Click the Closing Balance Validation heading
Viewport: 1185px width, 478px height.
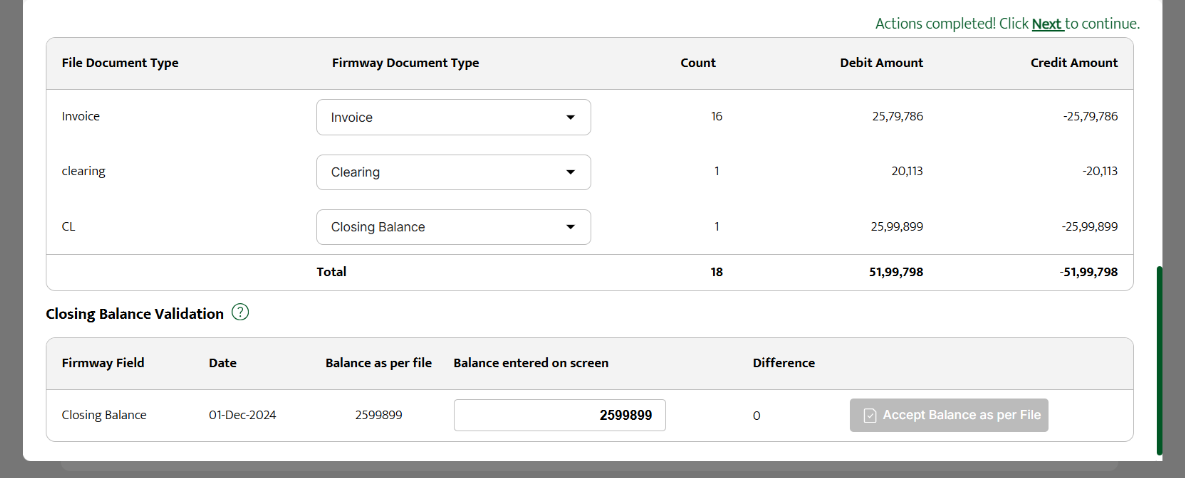click(134, 314)
